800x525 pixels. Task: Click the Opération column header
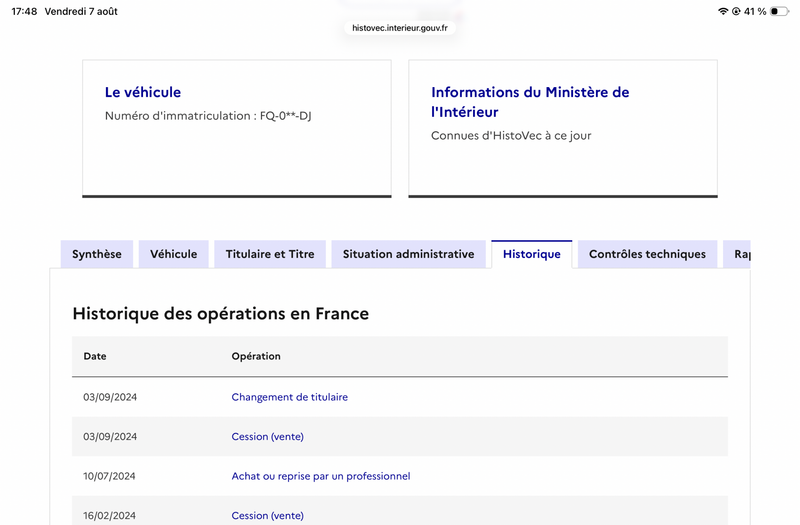click(x=256, y=356)
